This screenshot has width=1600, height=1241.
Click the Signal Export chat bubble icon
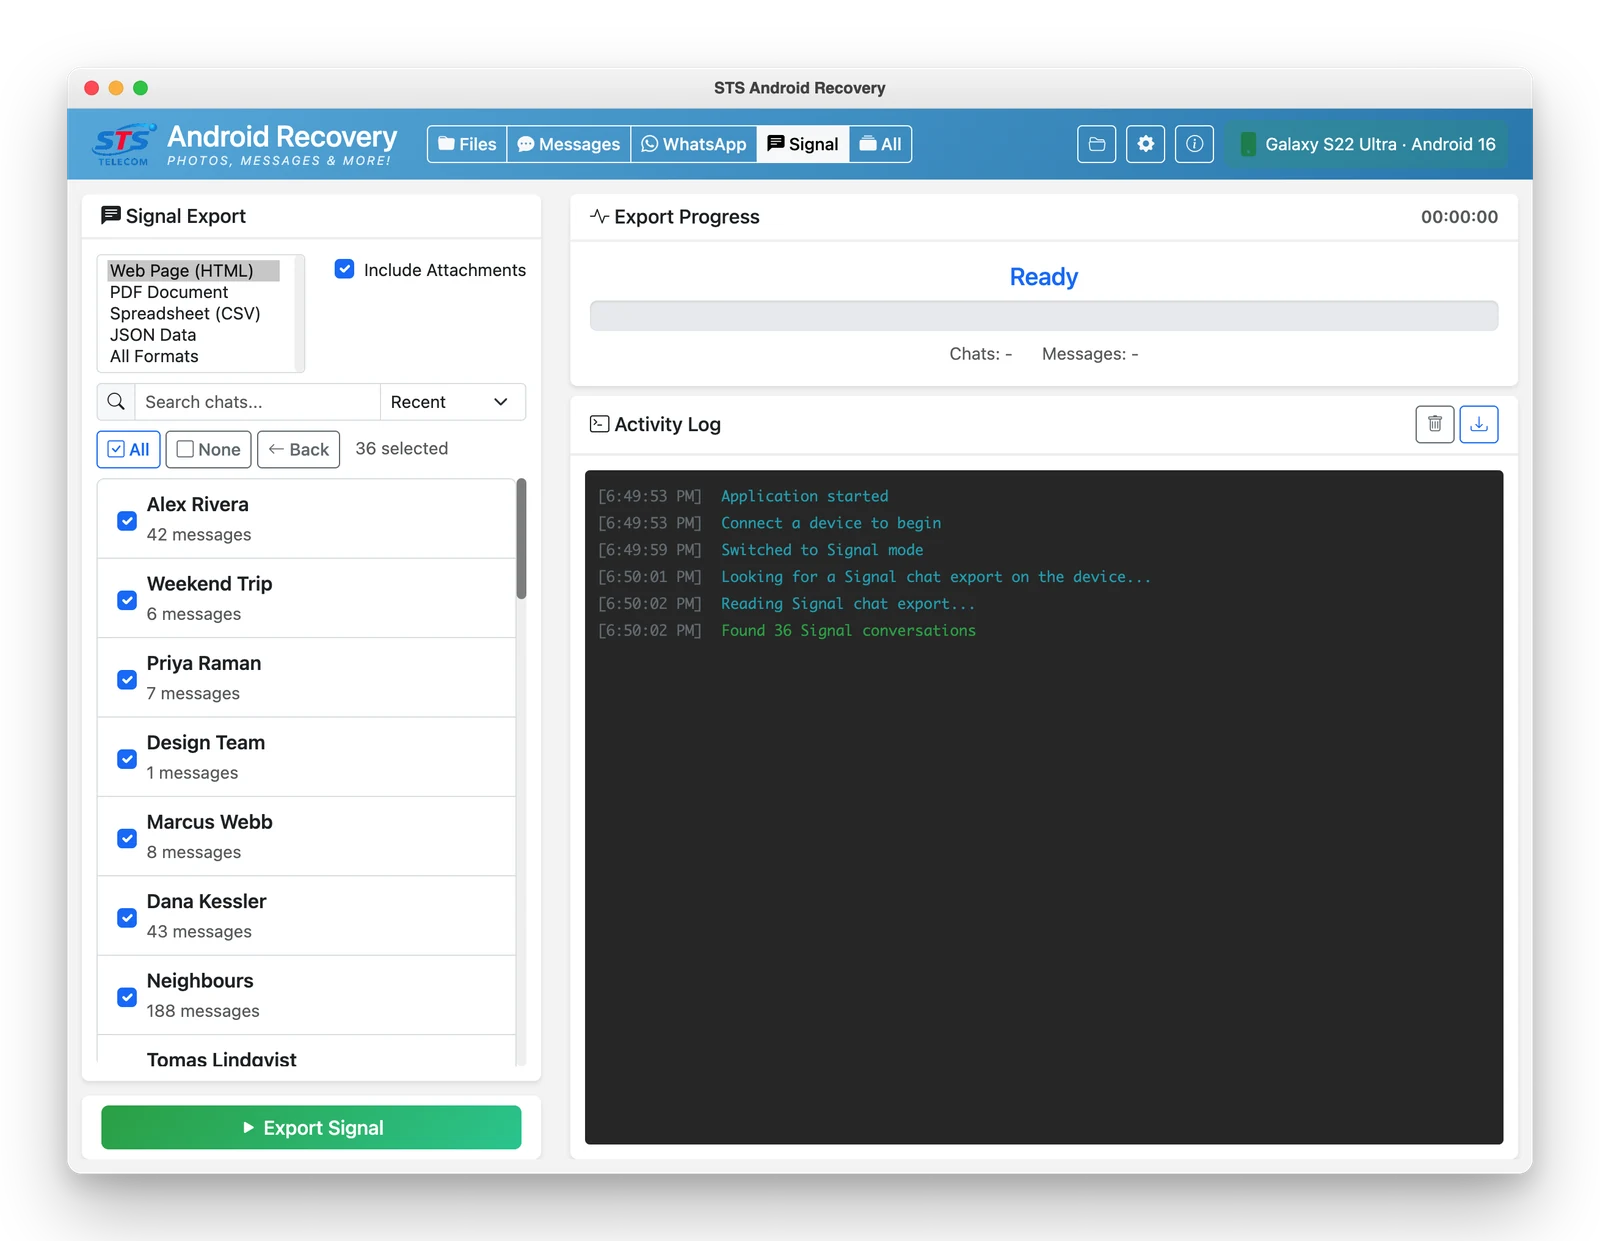(110, 215)
